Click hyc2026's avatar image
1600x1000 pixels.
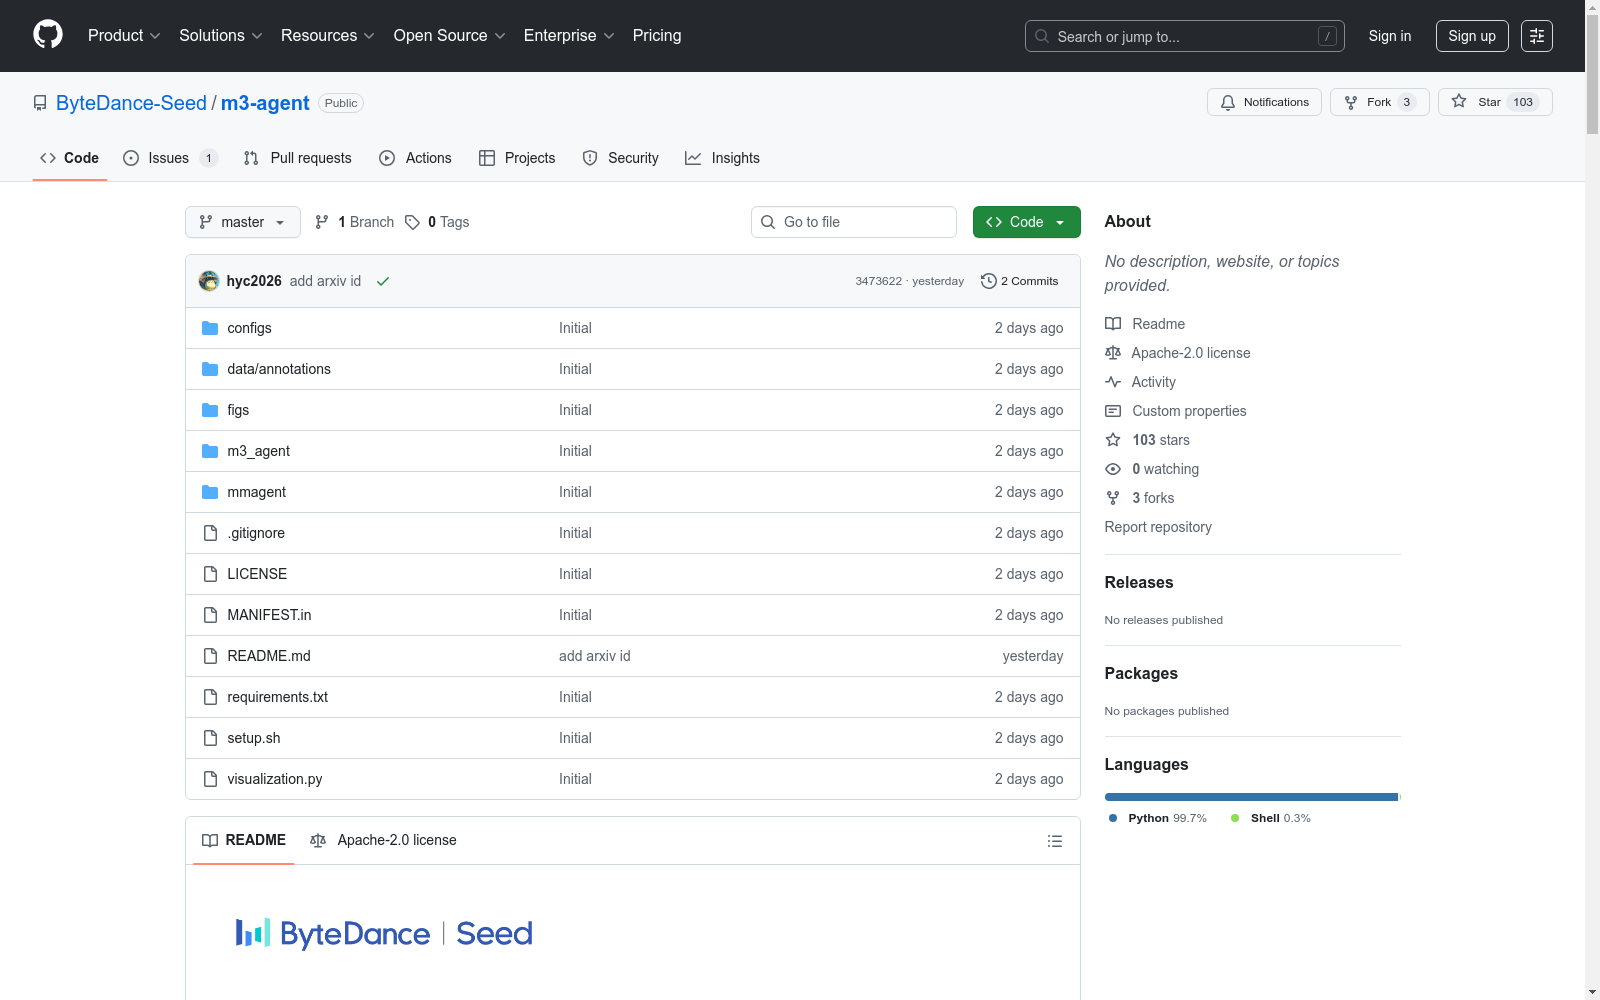pyautogui.click(x=209, y=281)
